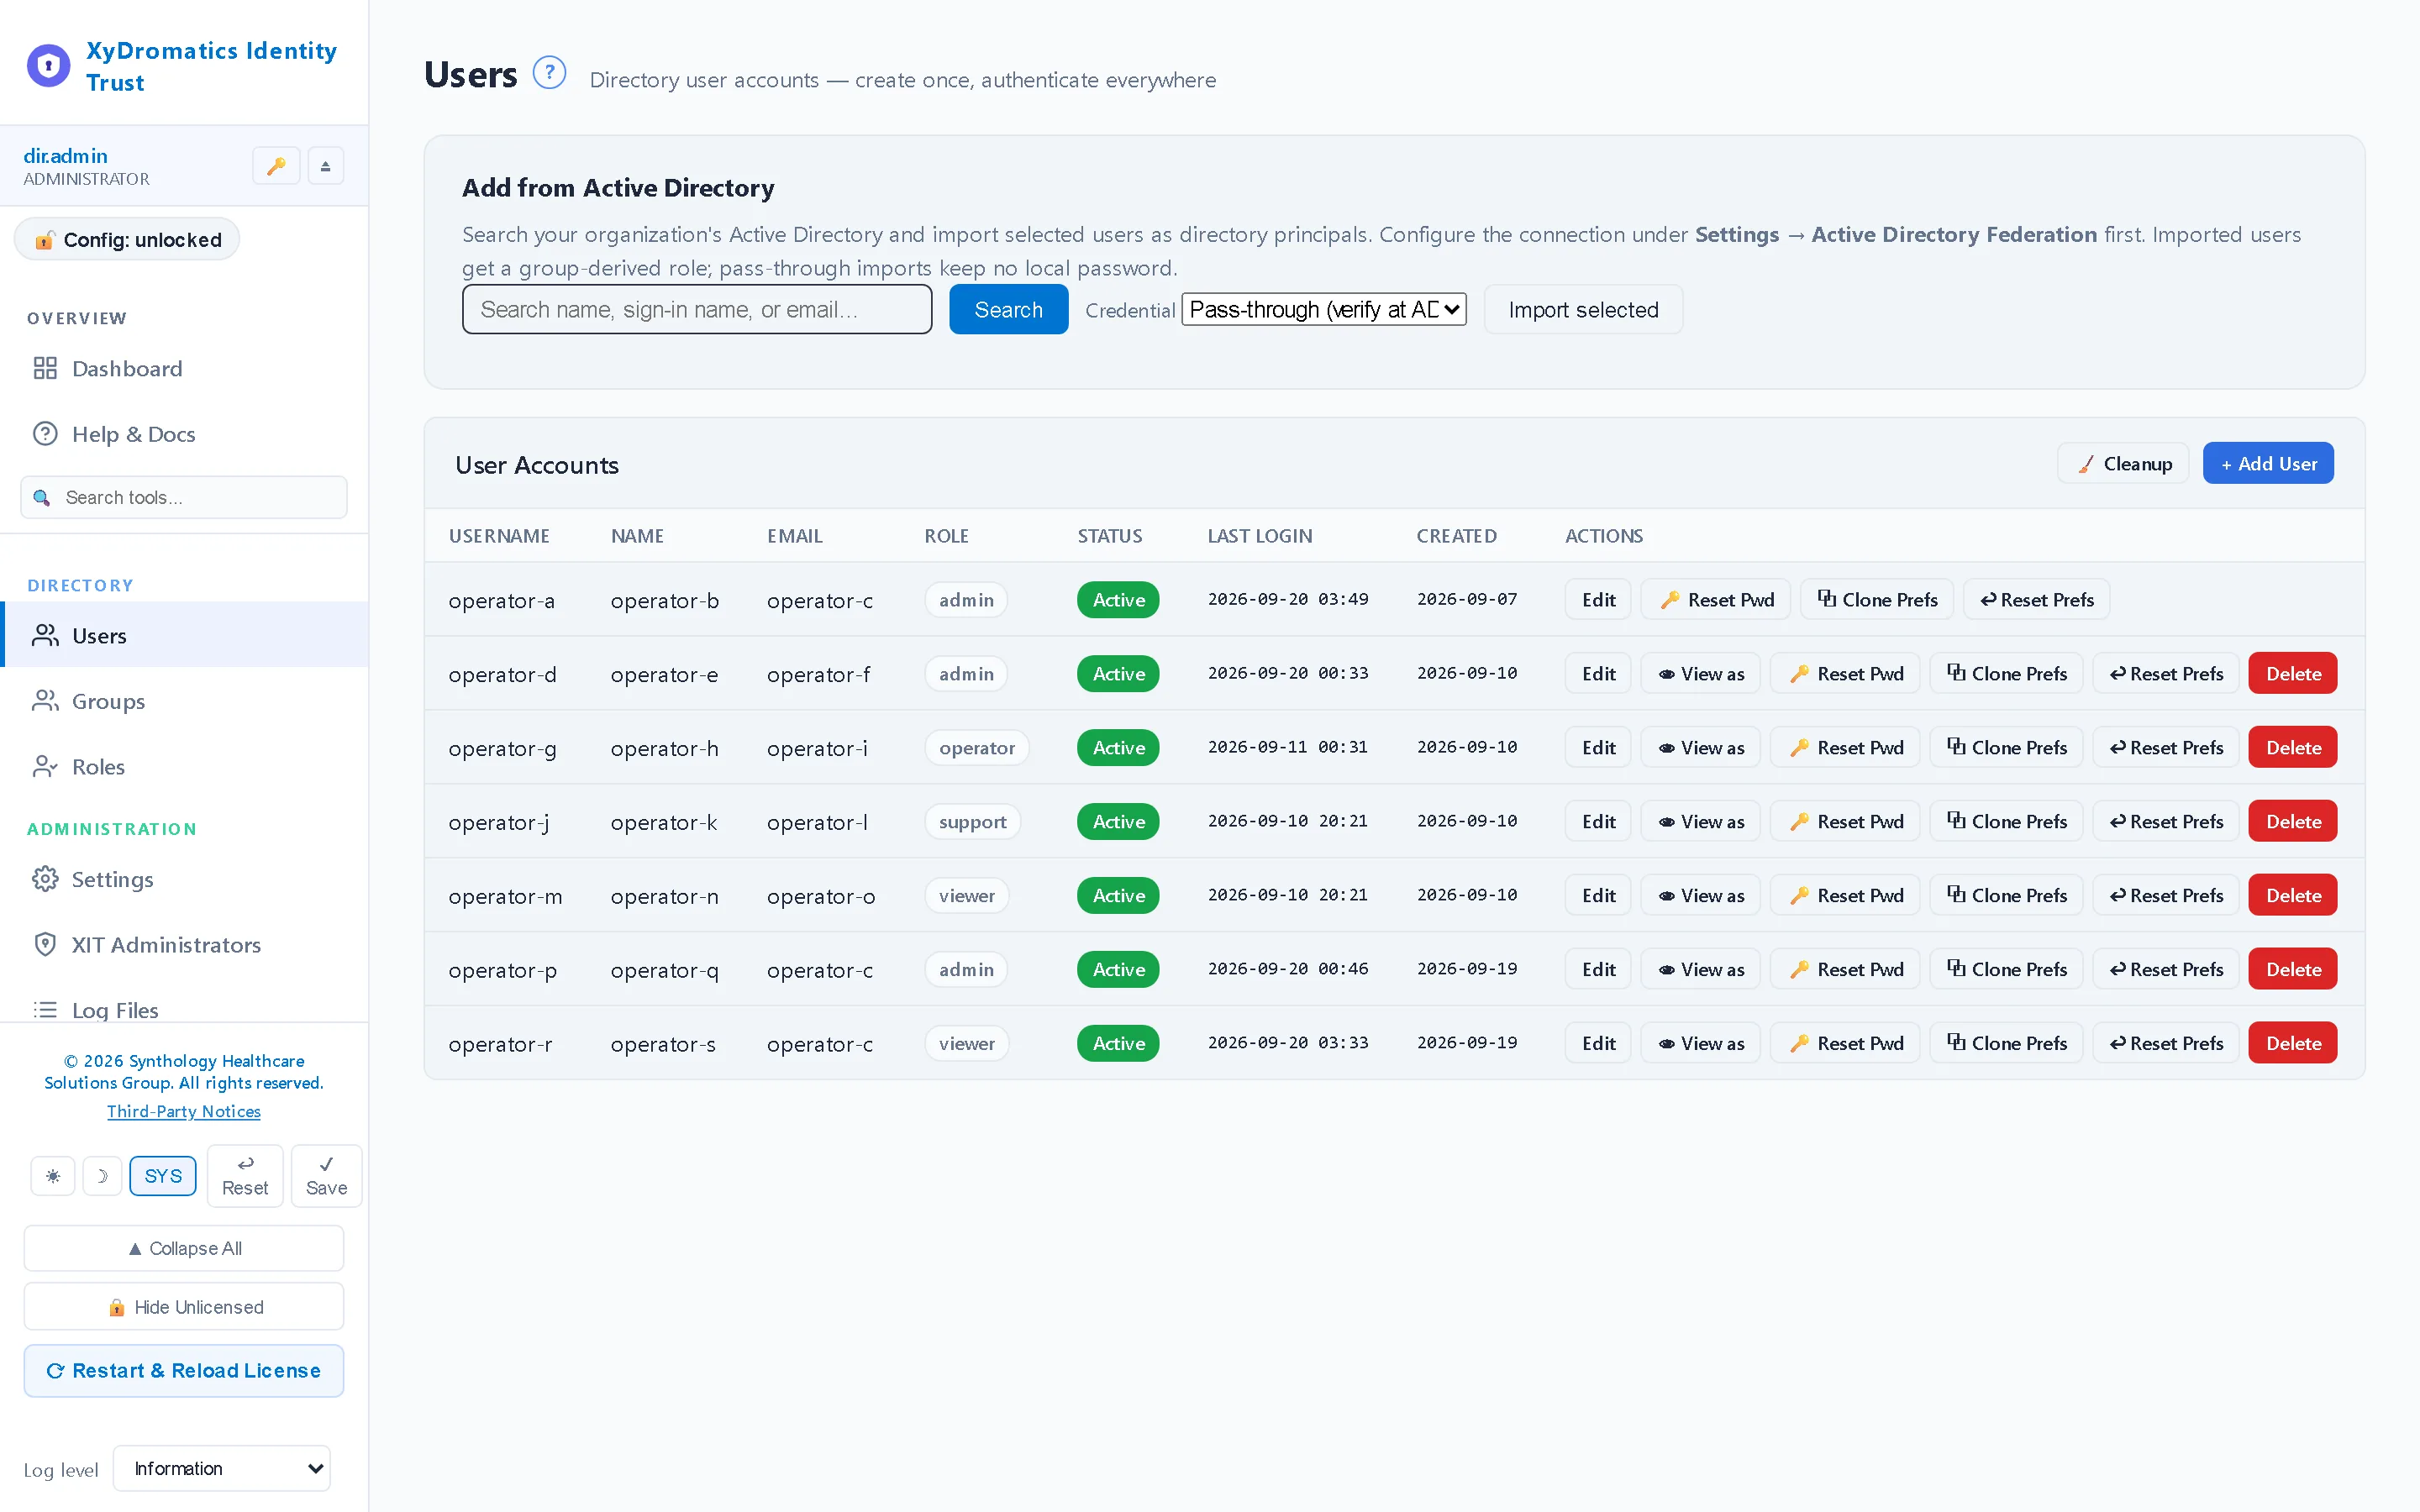Click the Cleanup button
Image resolution: width=2420 pixels, height=1512 pixels.
pyautogui.click(x=2123, y=464)
